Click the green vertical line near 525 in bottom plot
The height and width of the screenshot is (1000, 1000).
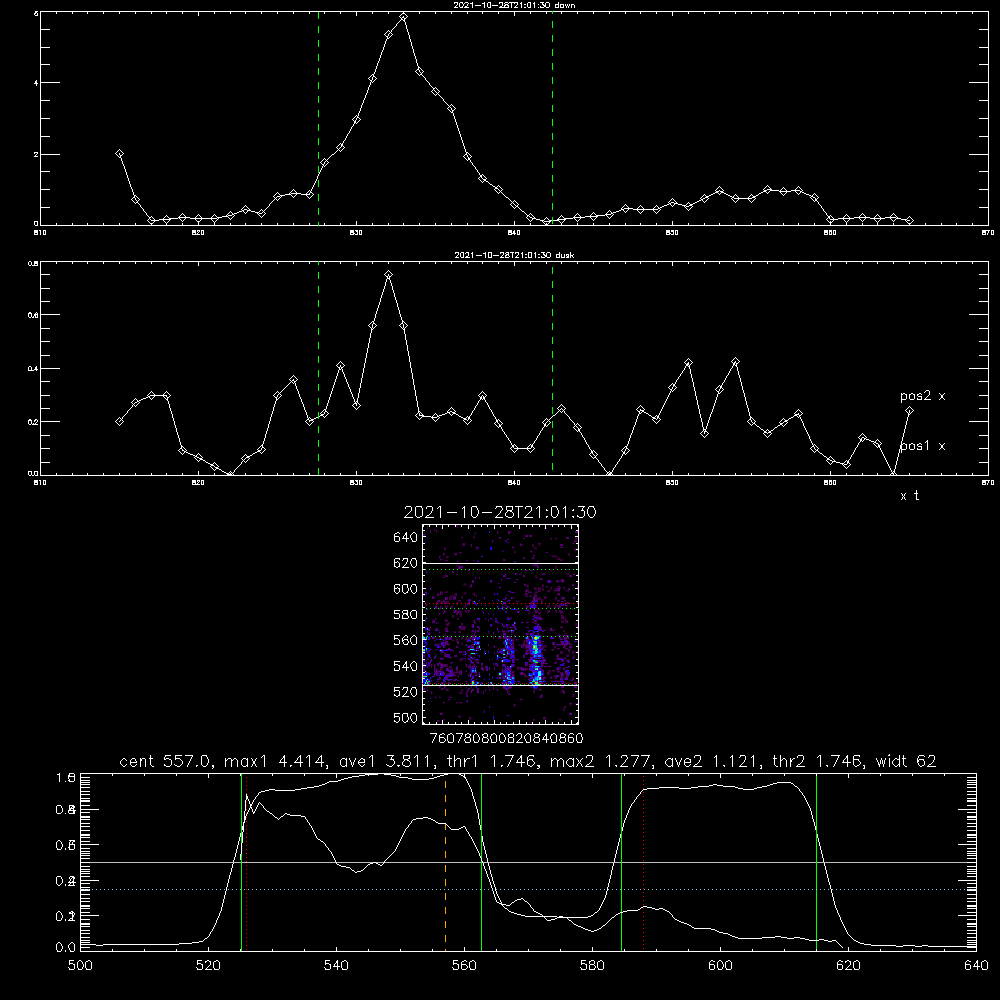click(x=241, y=861)
